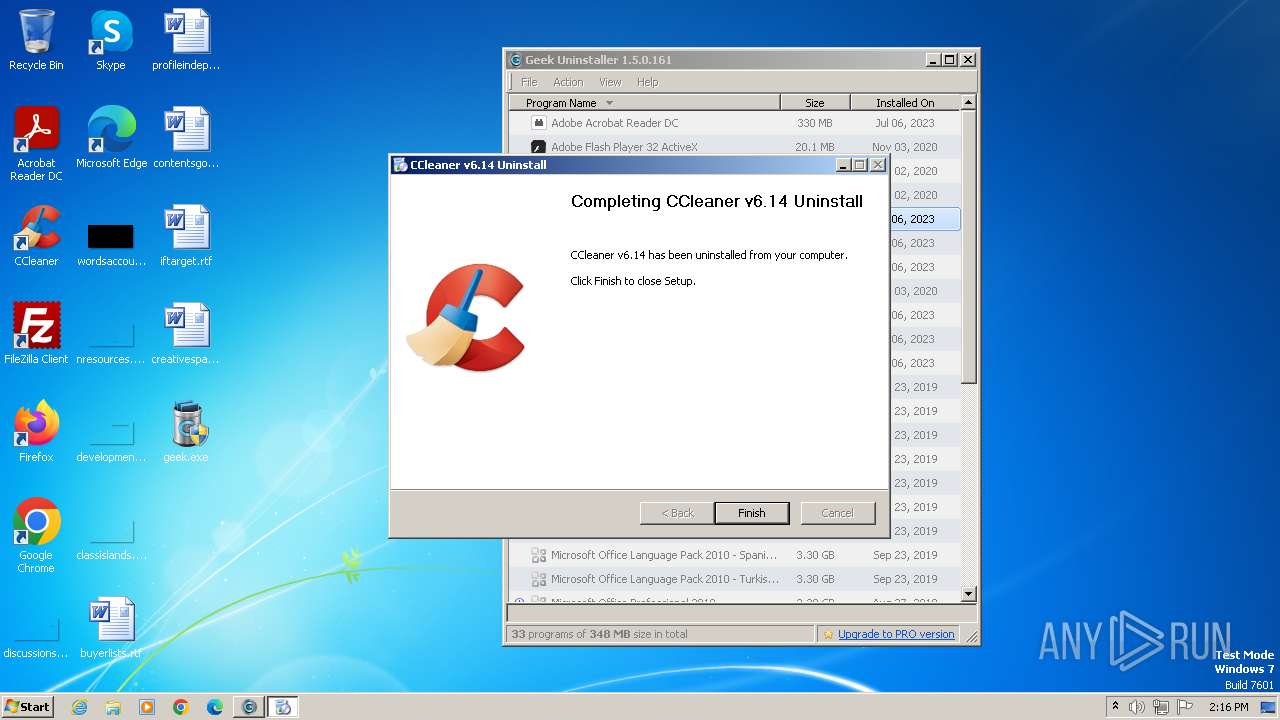Click Adobe Flash Player 32 ActiveX icon

pyautogui.click(x=539, y=147)
